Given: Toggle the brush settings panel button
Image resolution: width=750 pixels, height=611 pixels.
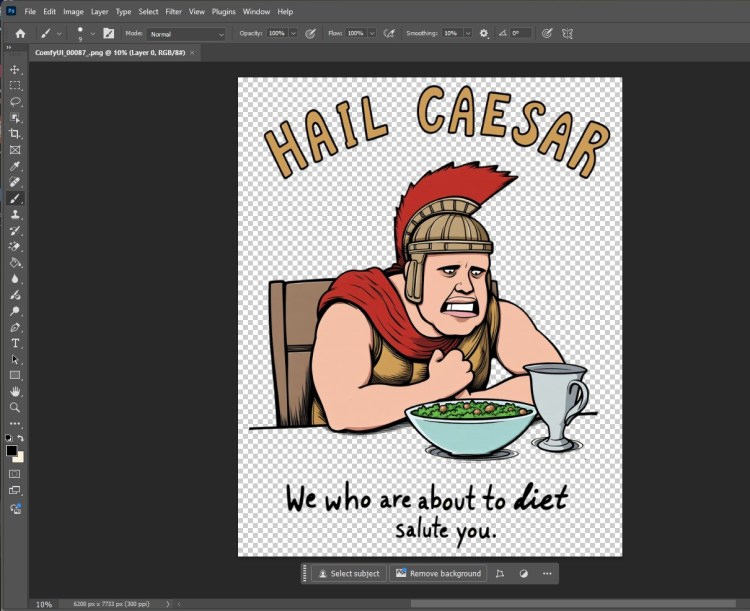Looking at the screenshot, I should pos(108,33).
